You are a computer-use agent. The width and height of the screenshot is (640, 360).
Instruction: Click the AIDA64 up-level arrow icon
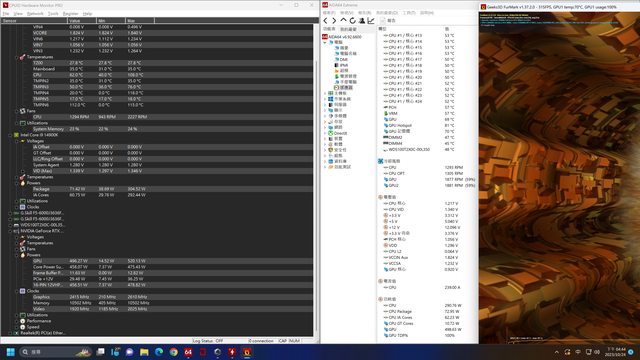pyautogui.click(x=343, y=20)
